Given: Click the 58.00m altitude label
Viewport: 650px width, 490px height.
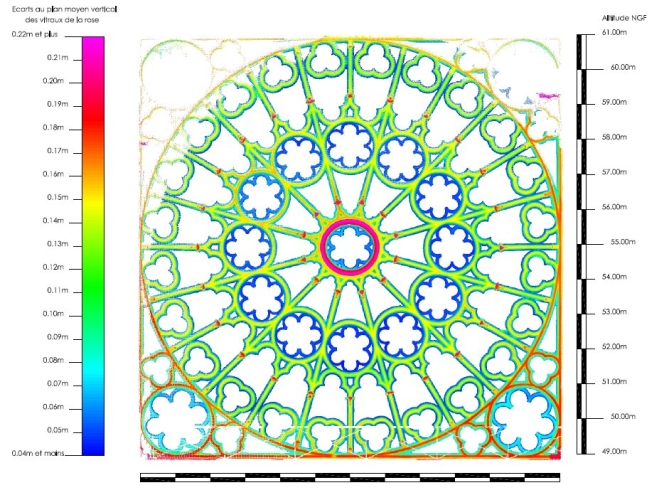Looking at the screenshot, I should pyautogui.click(x=614, y=137).
